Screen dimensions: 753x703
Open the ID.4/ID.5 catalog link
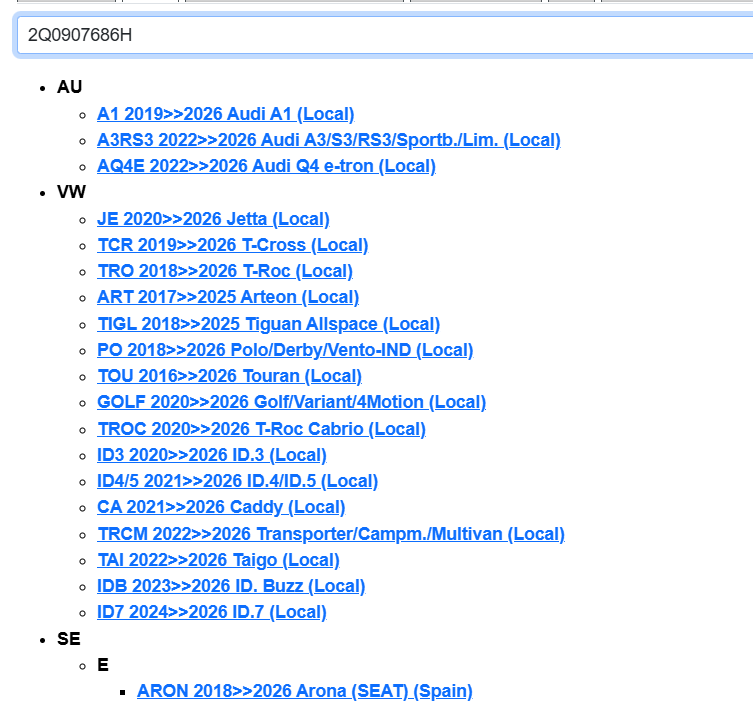tap(237, 481)
